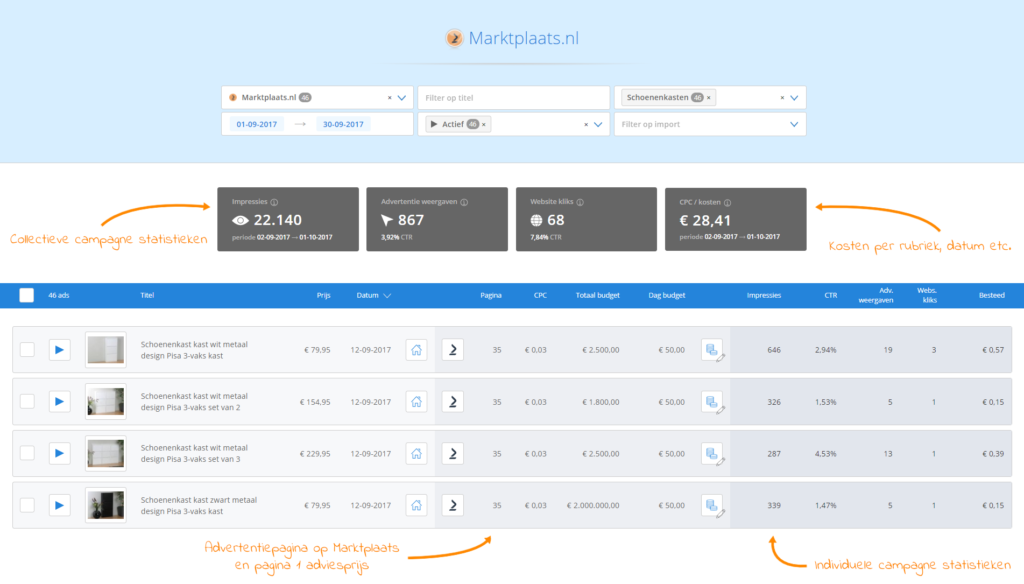Sort by Dag budget column header
Image resolution: width=1024 pixels, height=584 pixels.
(x=667, y=295)
